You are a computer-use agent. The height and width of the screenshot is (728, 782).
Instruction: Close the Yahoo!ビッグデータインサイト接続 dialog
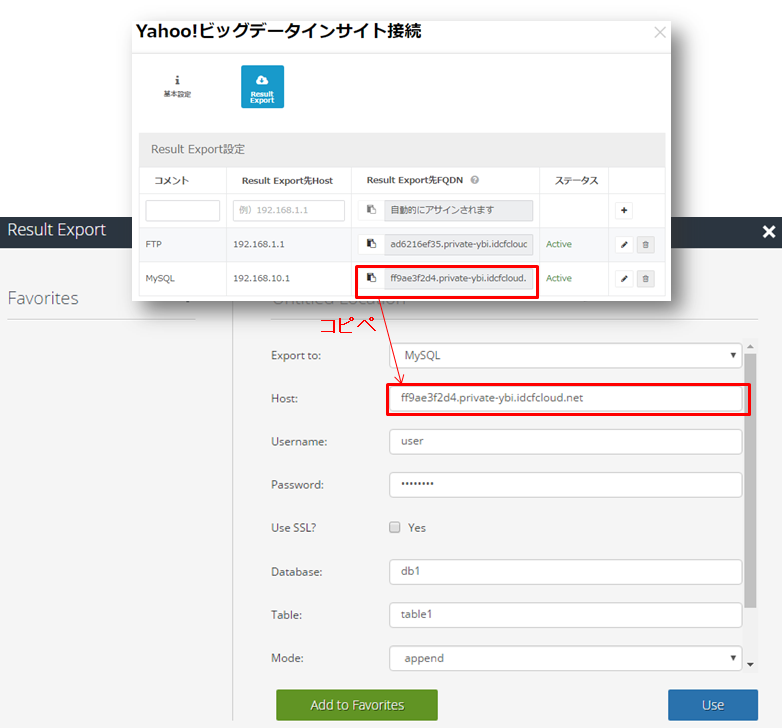pos(659,32)
